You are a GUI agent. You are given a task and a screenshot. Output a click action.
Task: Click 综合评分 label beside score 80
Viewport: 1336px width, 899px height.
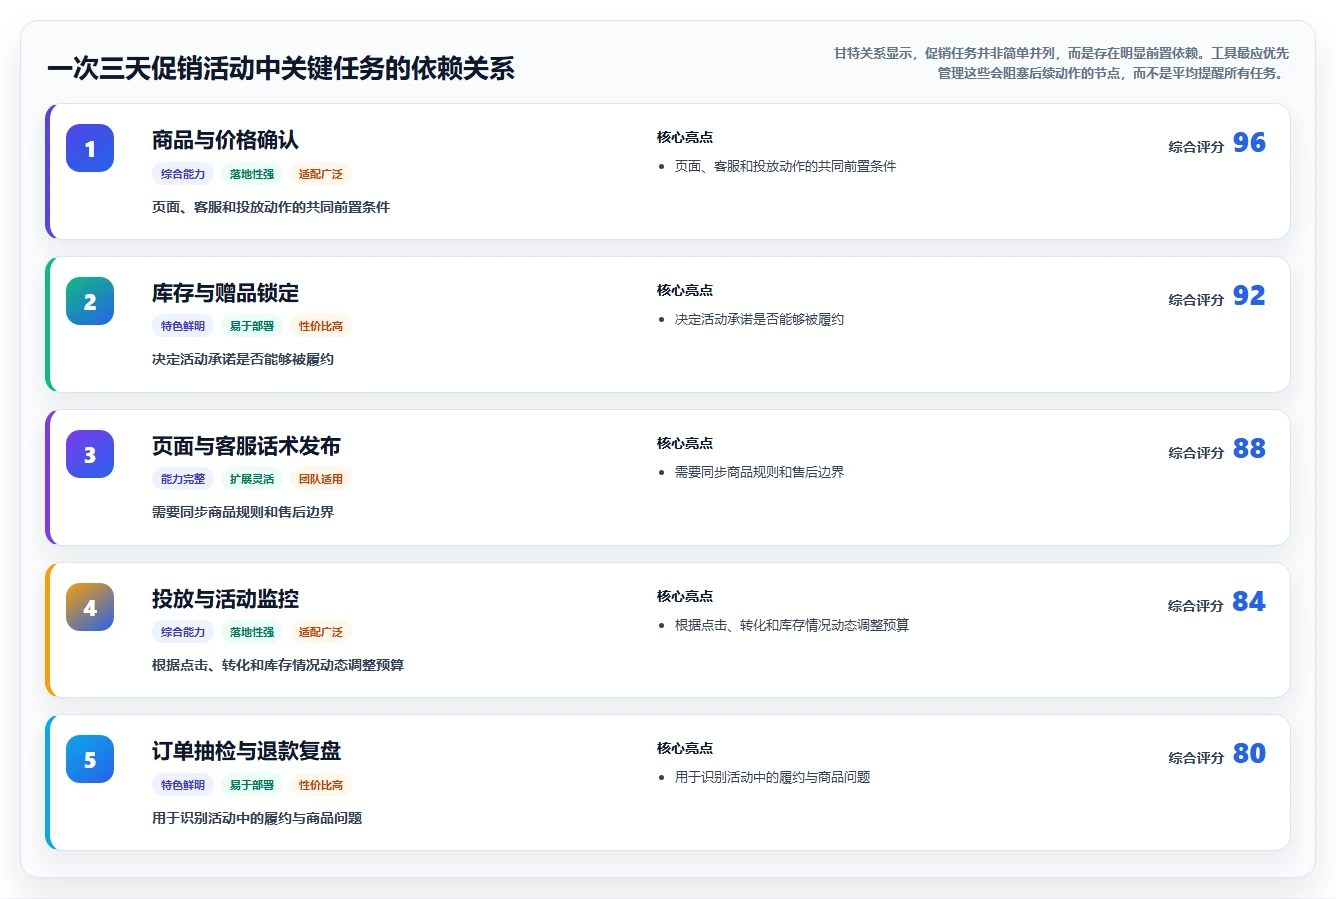point(1196,758)
